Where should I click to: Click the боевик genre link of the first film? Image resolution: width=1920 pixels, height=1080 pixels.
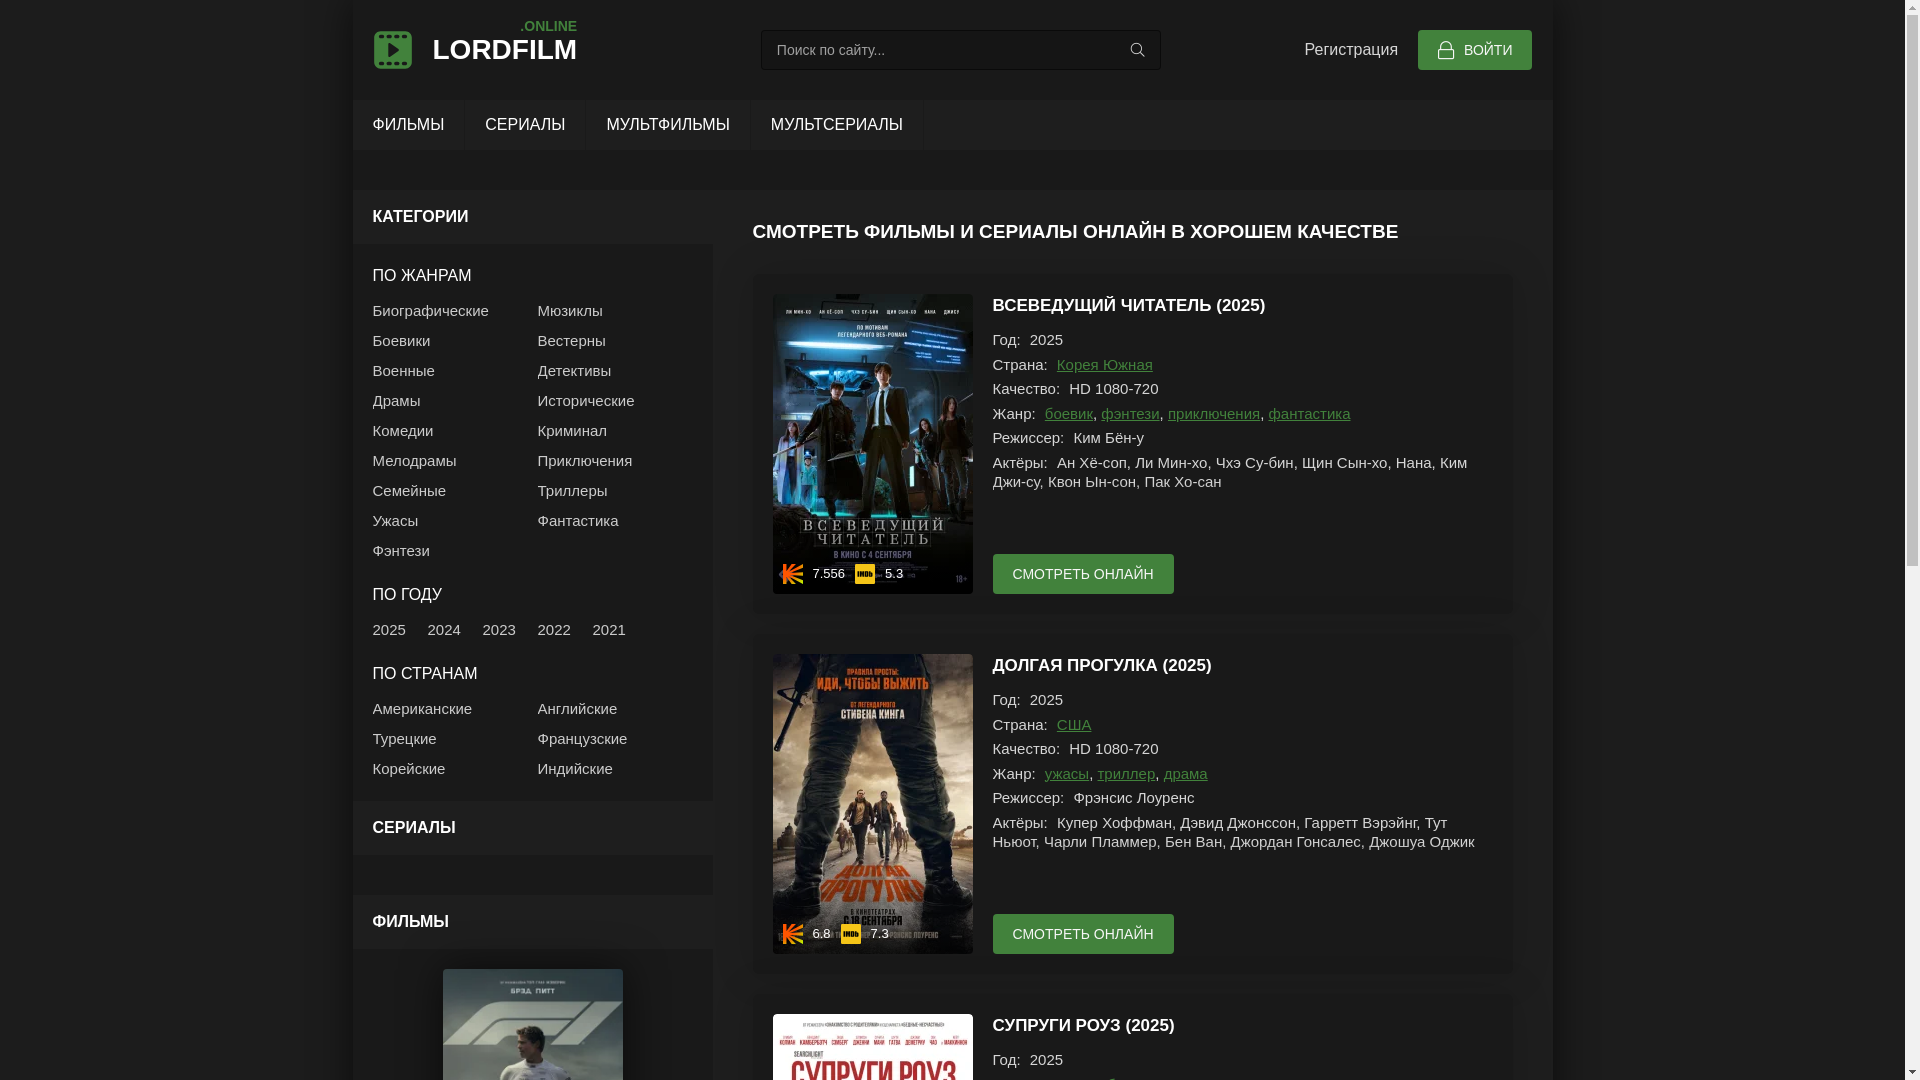click(x=1068, y=414)
